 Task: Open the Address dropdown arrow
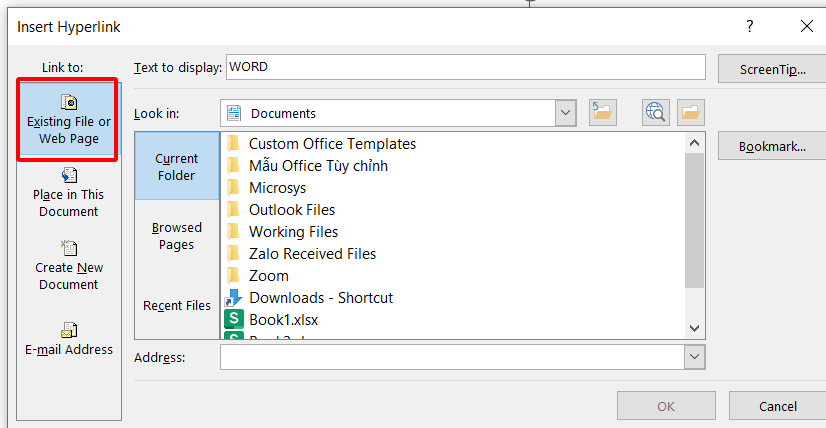tap(695, 357)
